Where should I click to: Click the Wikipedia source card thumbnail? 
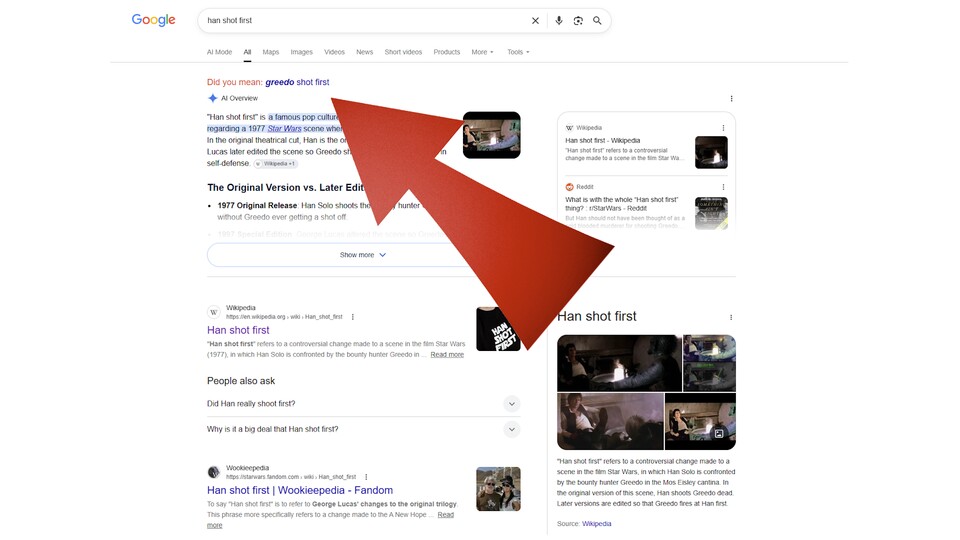[x=711, y=152]
